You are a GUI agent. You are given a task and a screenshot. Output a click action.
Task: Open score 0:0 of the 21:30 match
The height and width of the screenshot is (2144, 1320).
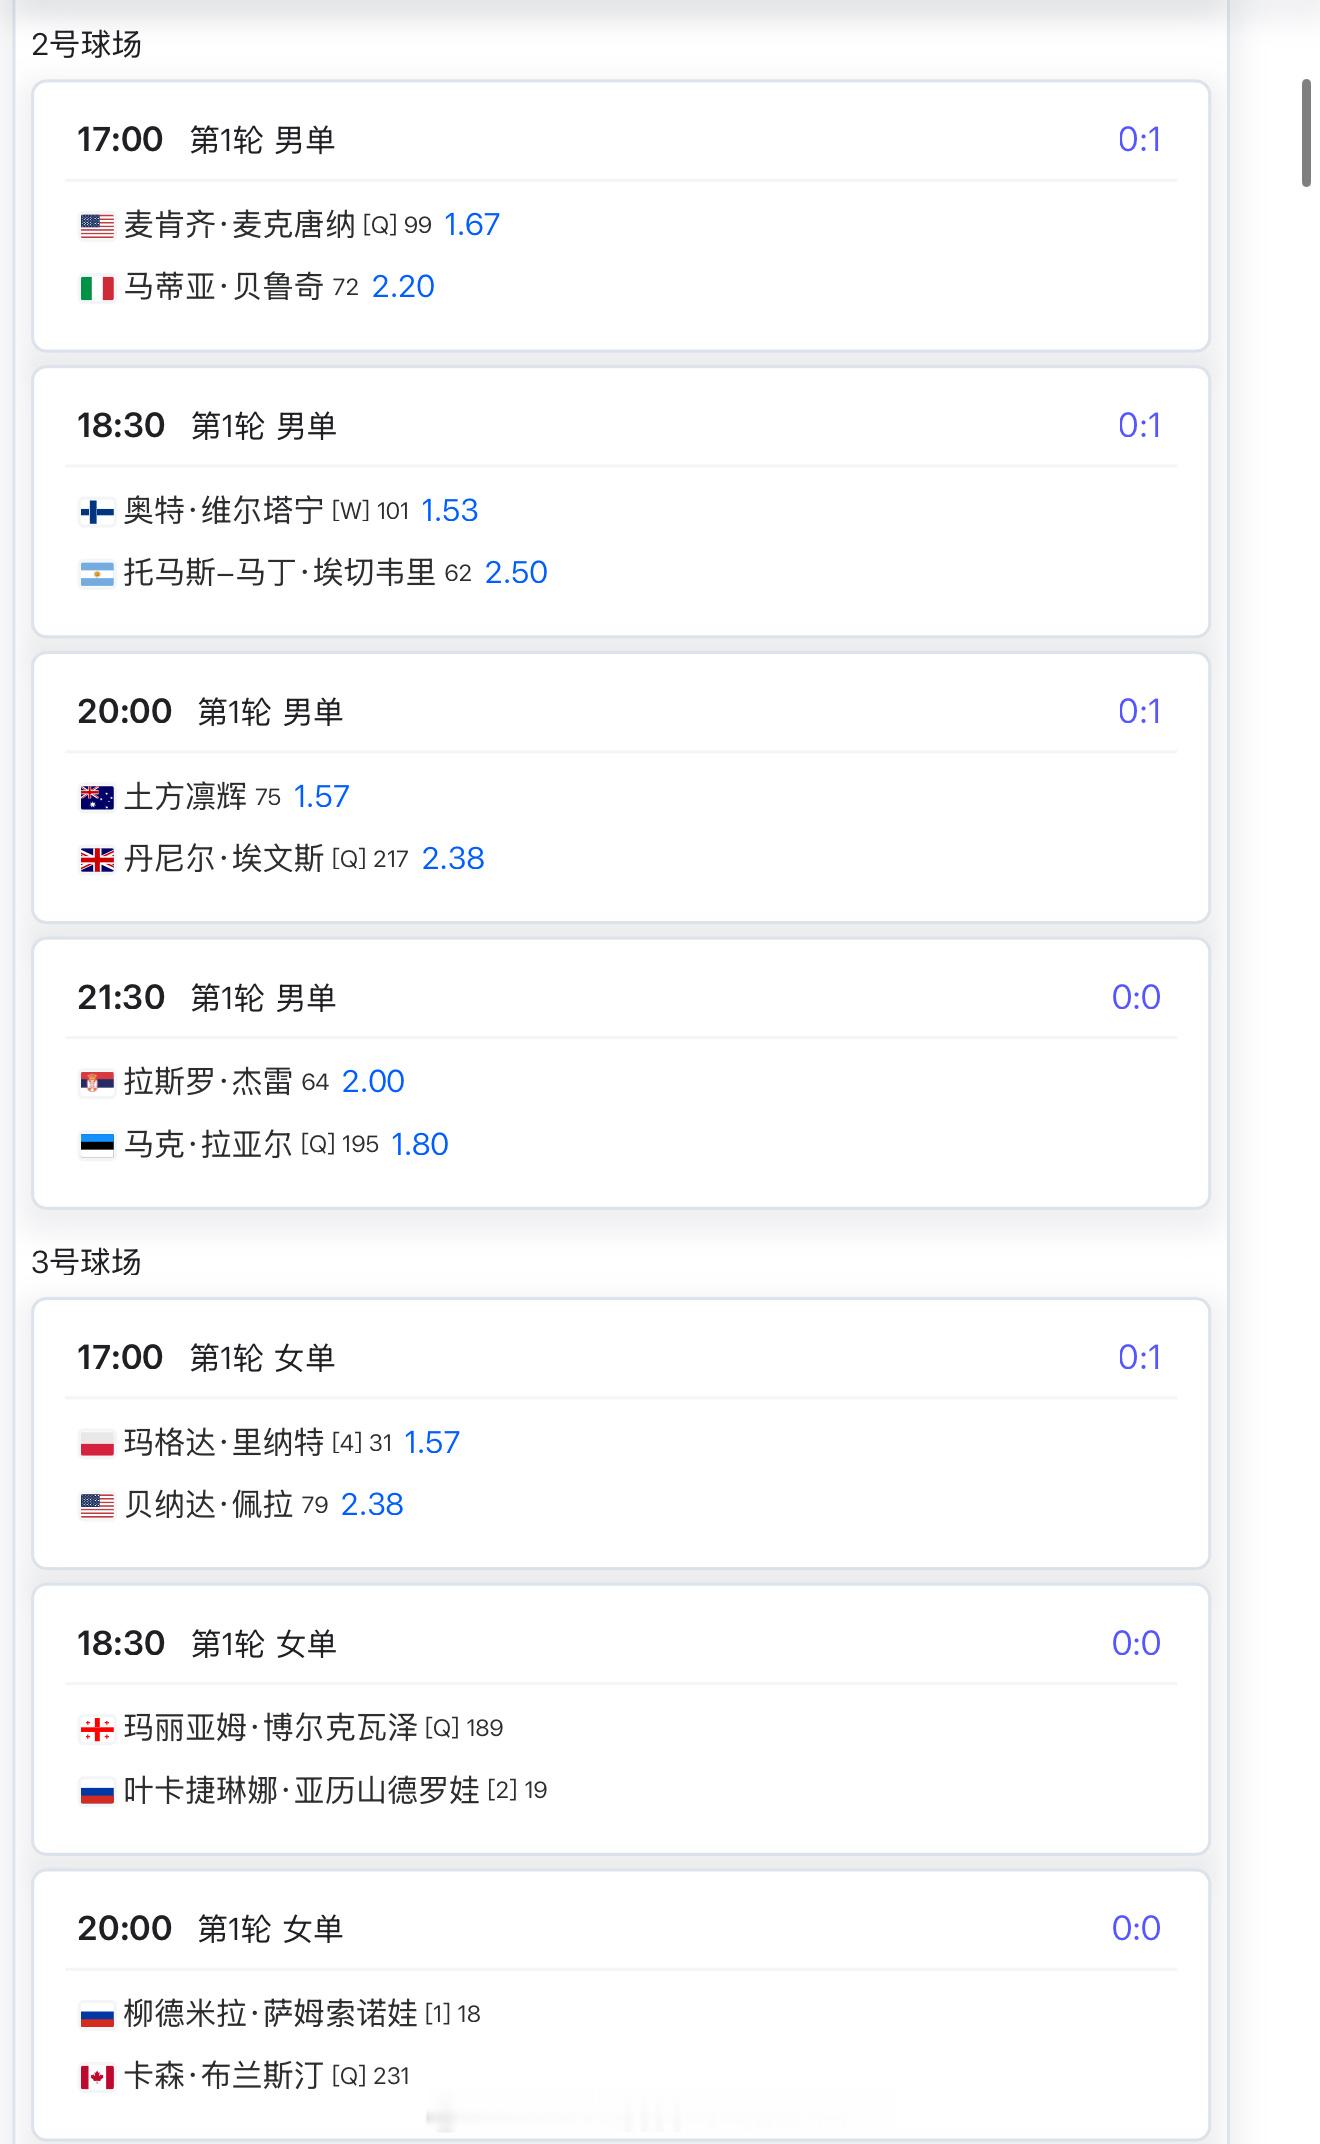click(1136, 997)
